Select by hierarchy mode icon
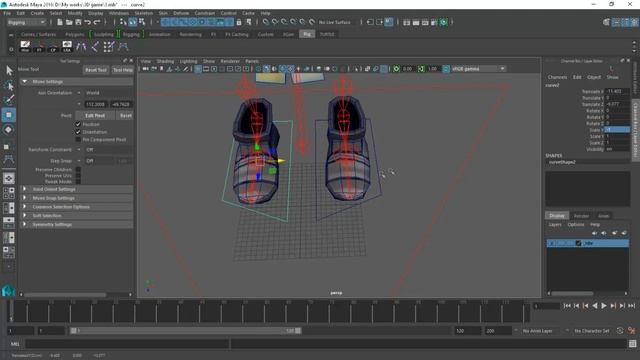Viewport: 640px width, 360px height. pyautogui.click(x=123, y=22)
